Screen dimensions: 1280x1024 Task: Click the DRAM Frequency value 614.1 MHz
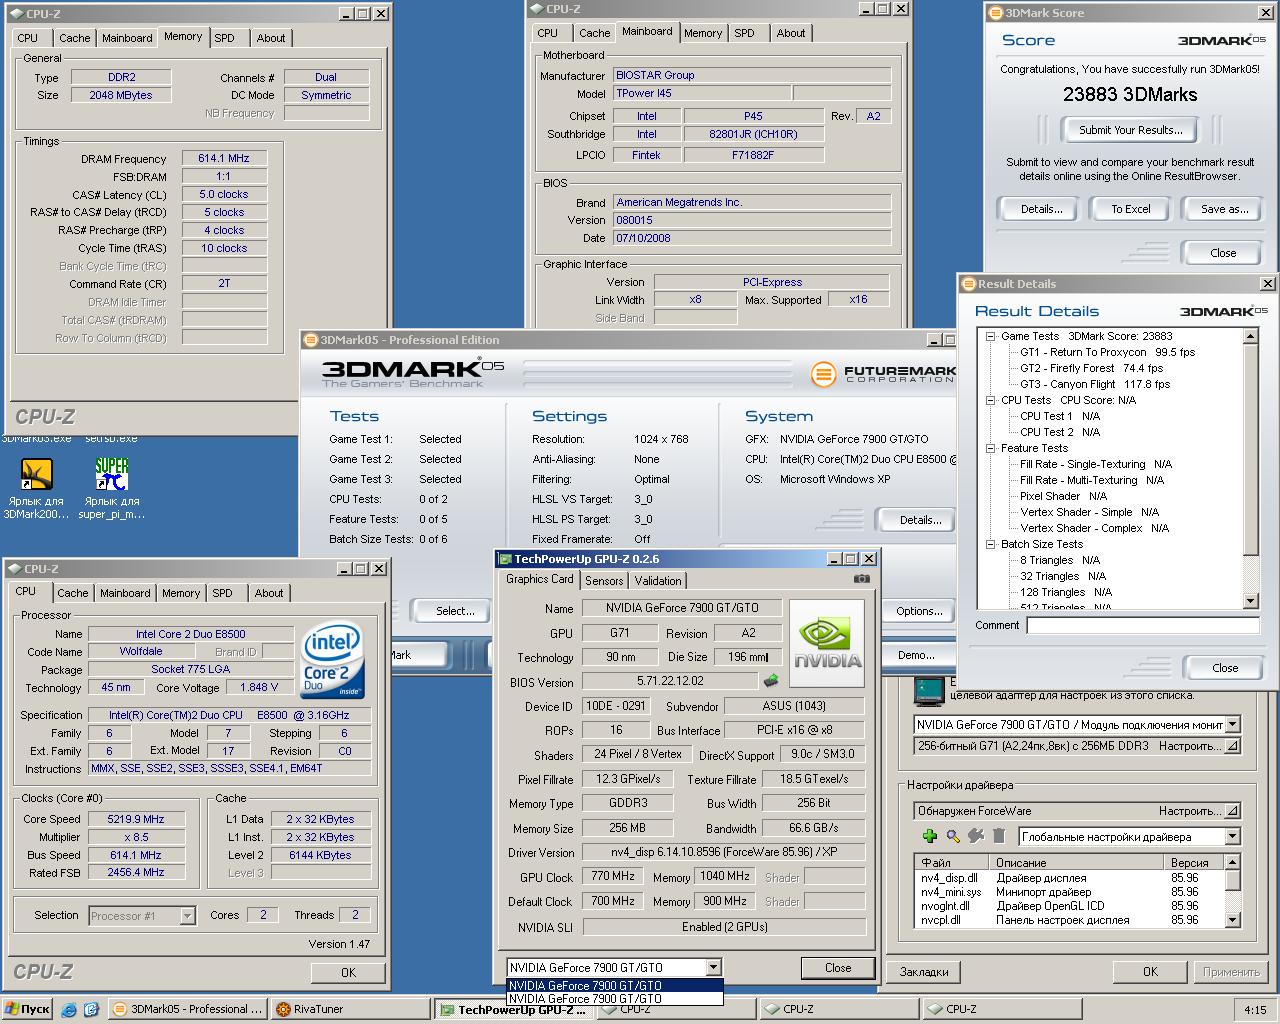[x=224, y=158]
